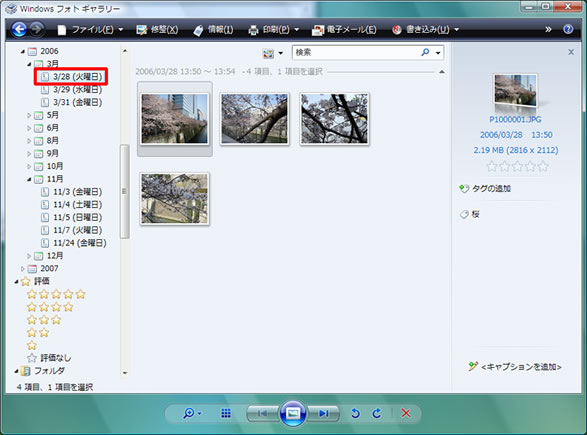This screenshot has width=587, height=435.
Task: Toggle the 情報(I) info pane
Action: pos(213,30)
